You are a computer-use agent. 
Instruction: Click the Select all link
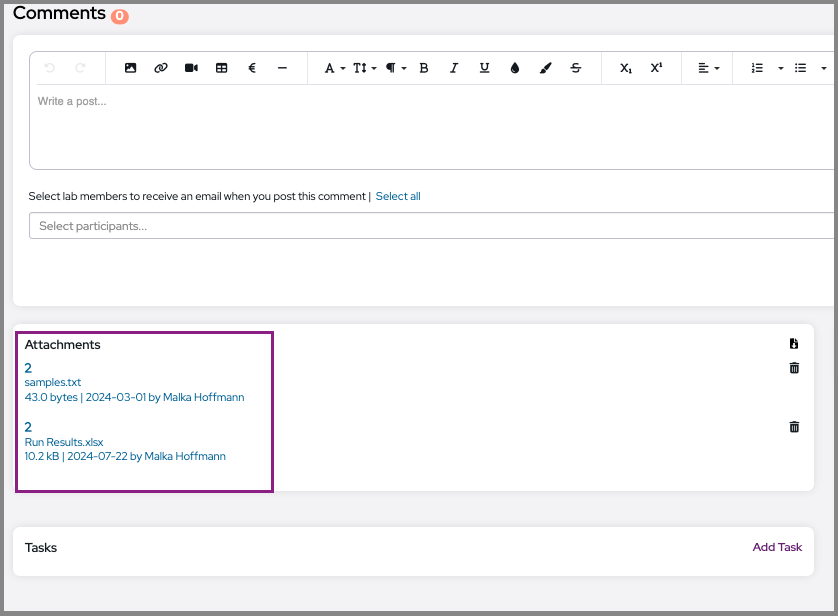(398, 197)
